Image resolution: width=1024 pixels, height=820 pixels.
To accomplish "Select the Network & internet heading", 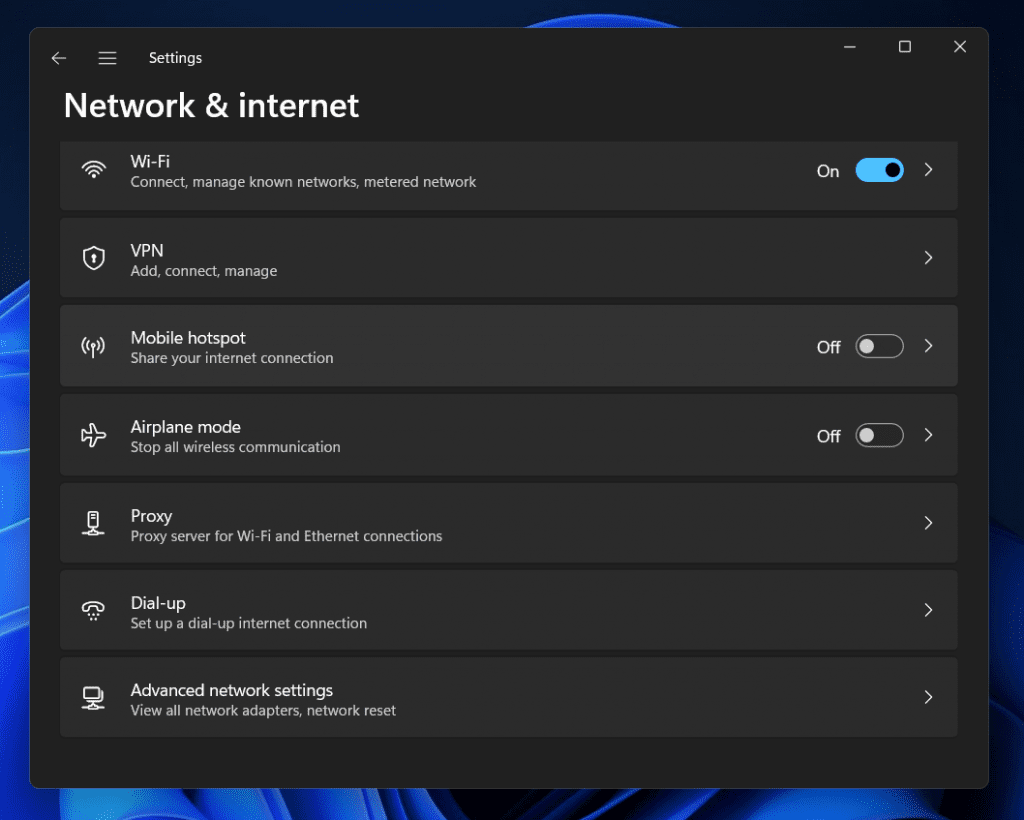I will 210,106.
